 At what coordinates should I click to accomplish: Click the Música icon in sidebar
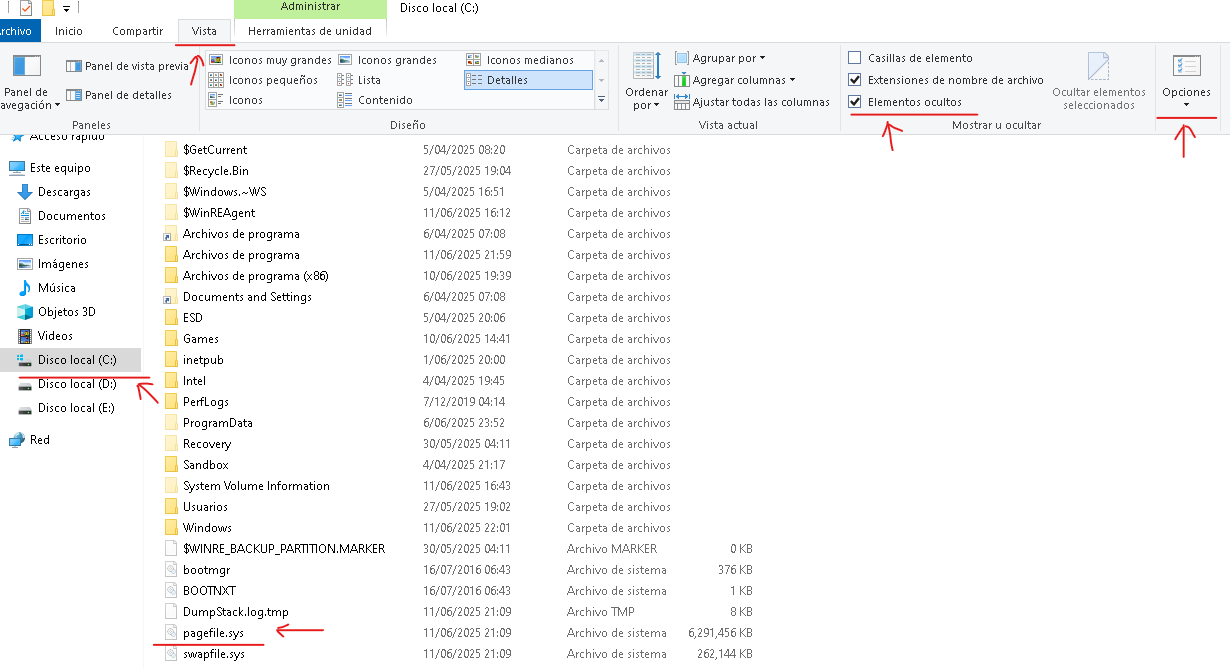coord(26,288)
